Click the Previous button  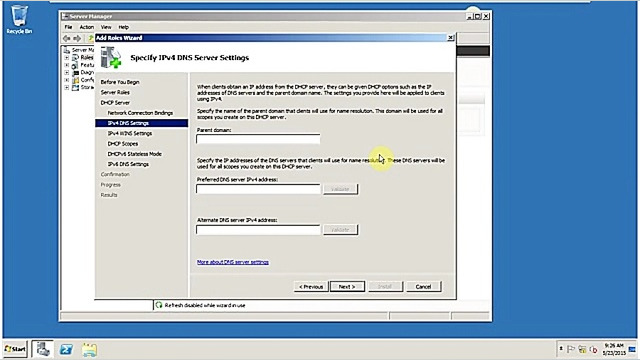pyautogui.click(x=311, y=287)
